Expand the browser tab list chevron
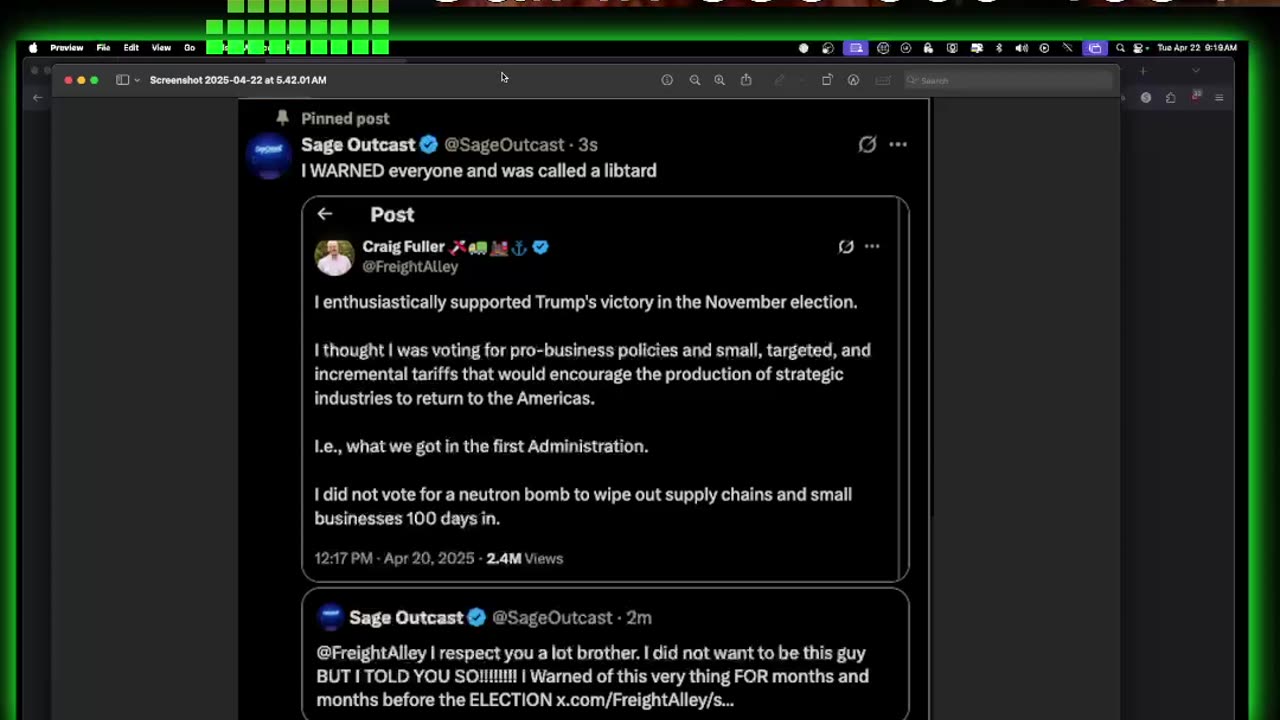 click(x=1195, y=71)
